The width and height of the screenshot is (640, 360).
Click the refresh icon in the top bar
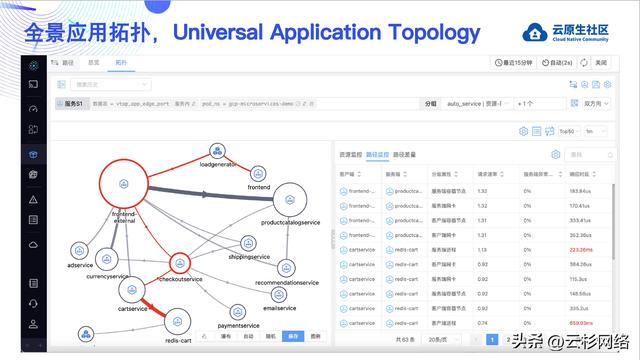(x=584, y=63)
